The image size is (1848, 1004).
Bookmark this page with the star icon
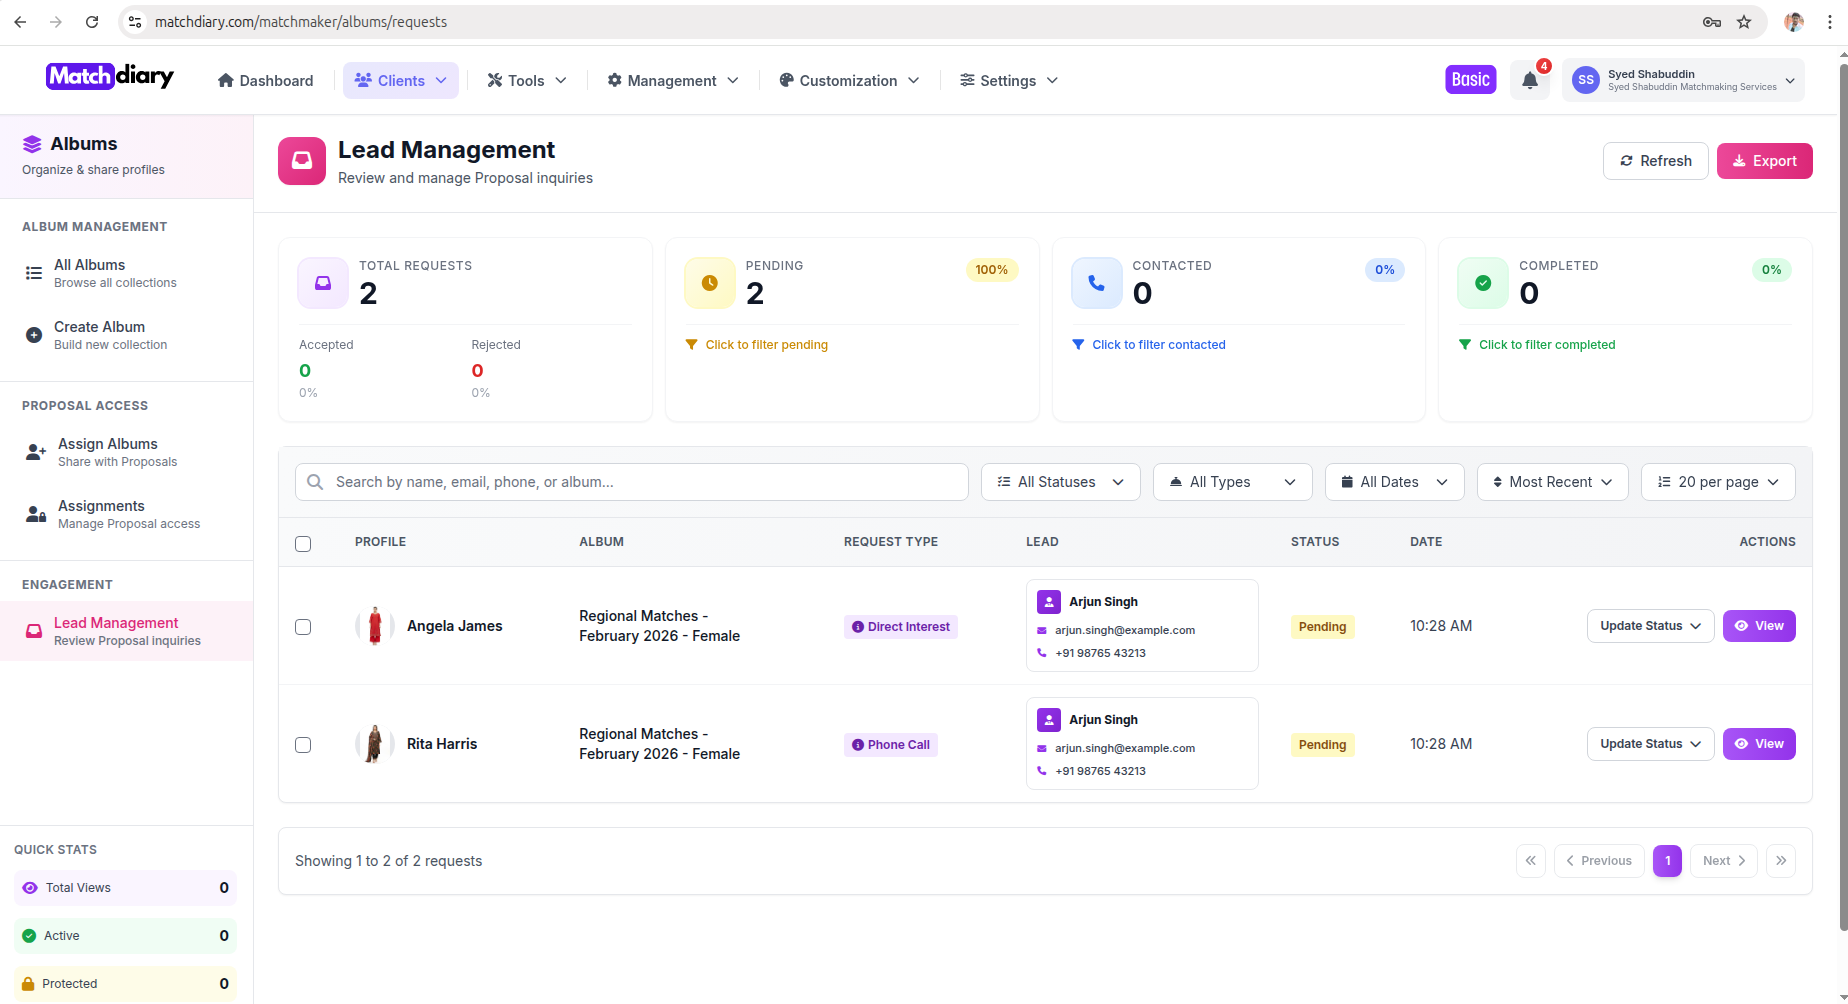tap(1744, 22)
